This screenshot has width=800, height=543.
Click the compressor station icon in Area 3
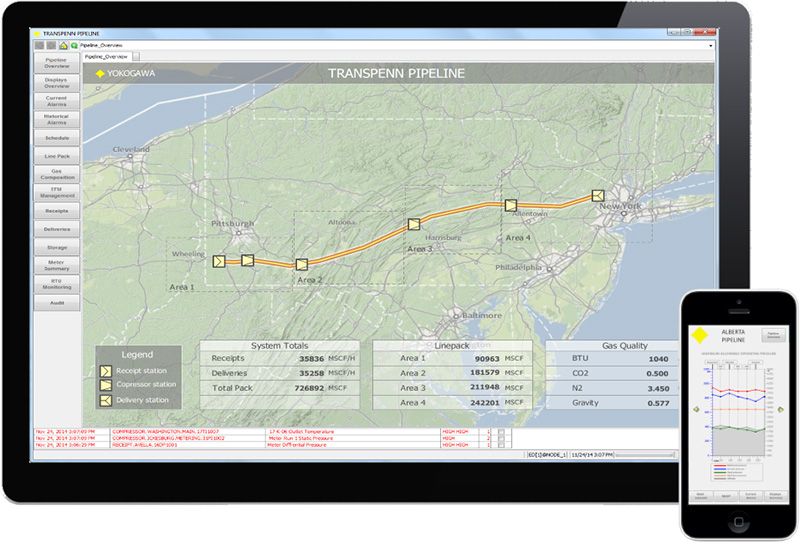tap(413, 226)
